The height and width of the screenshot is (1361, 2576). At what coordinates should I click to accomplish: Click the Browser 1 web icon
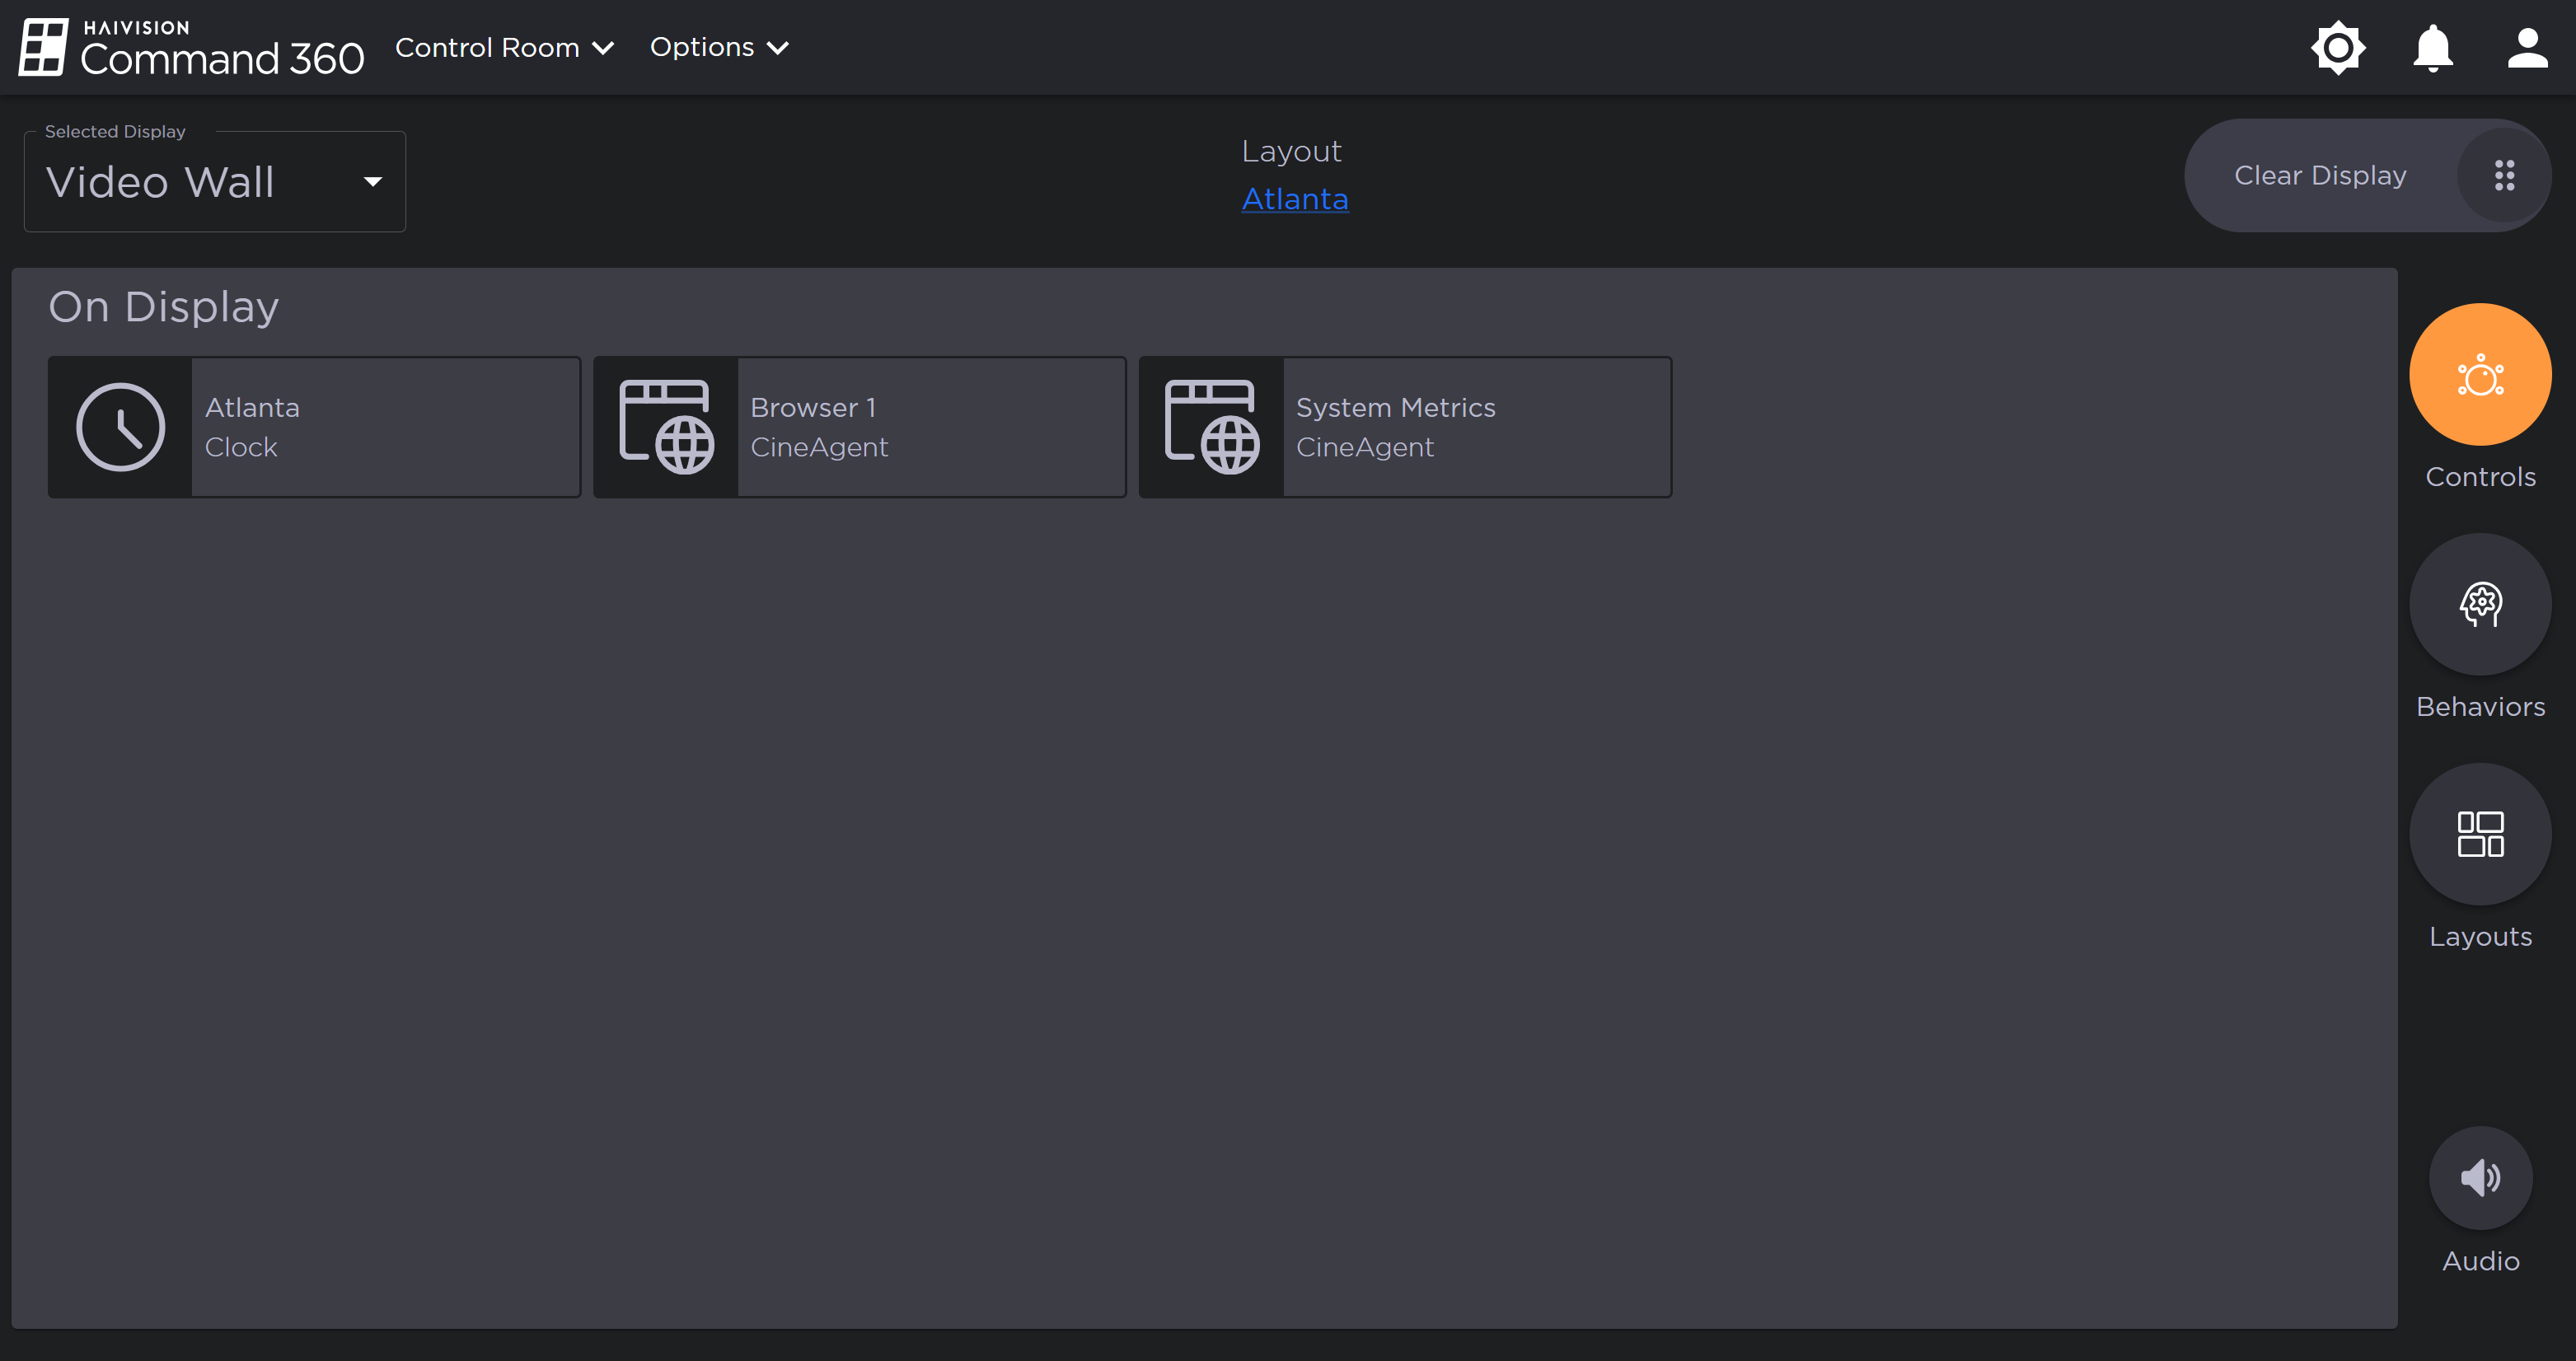tap(666, 427)
